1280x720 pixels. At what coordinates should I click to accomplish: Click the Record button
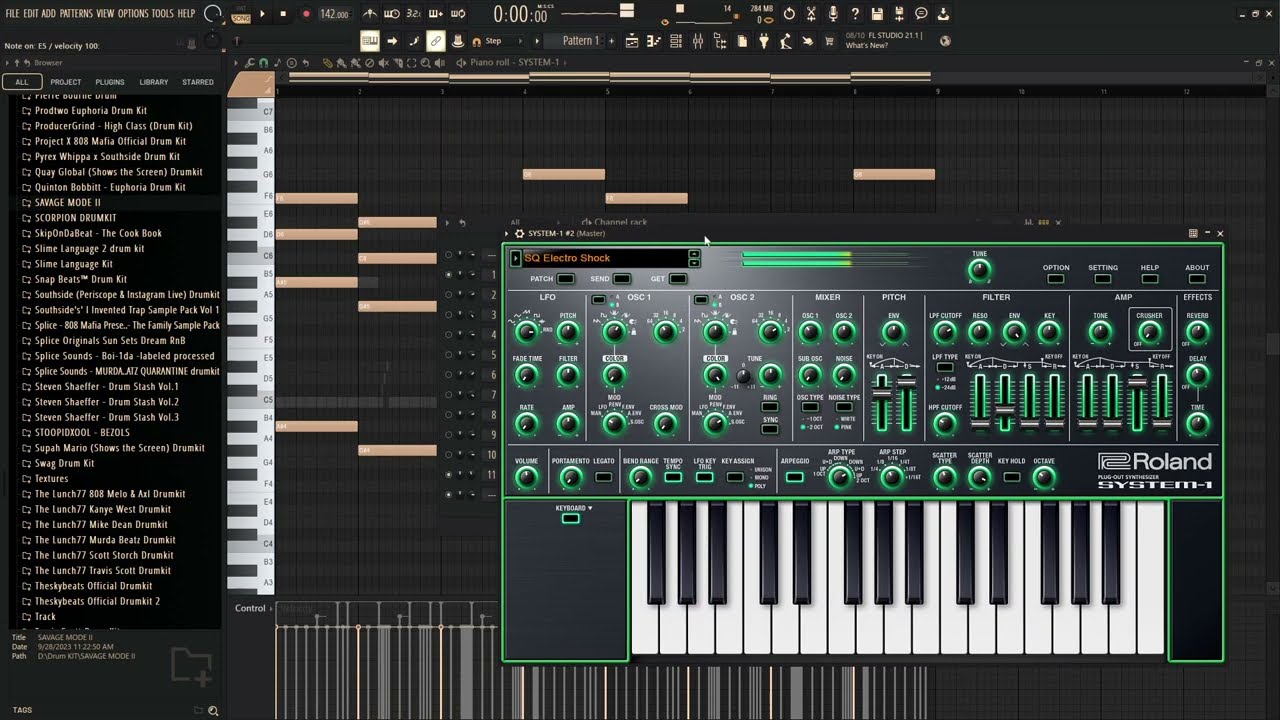coord(306,14)
